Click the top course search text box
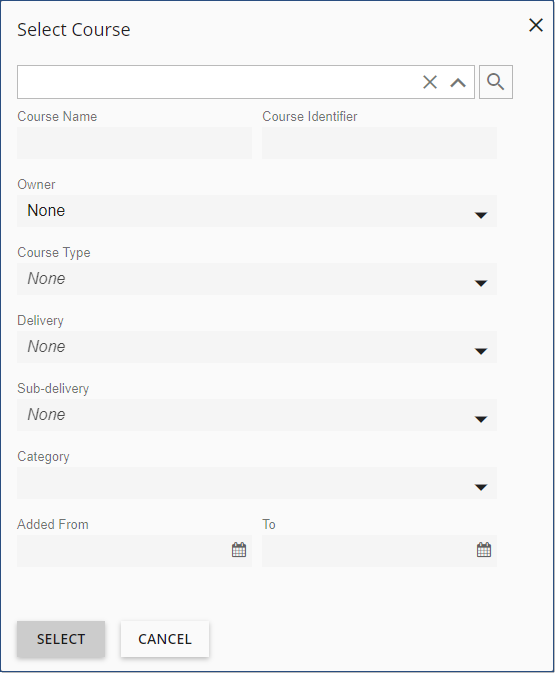Screen dimensions: 557x675 217,82
